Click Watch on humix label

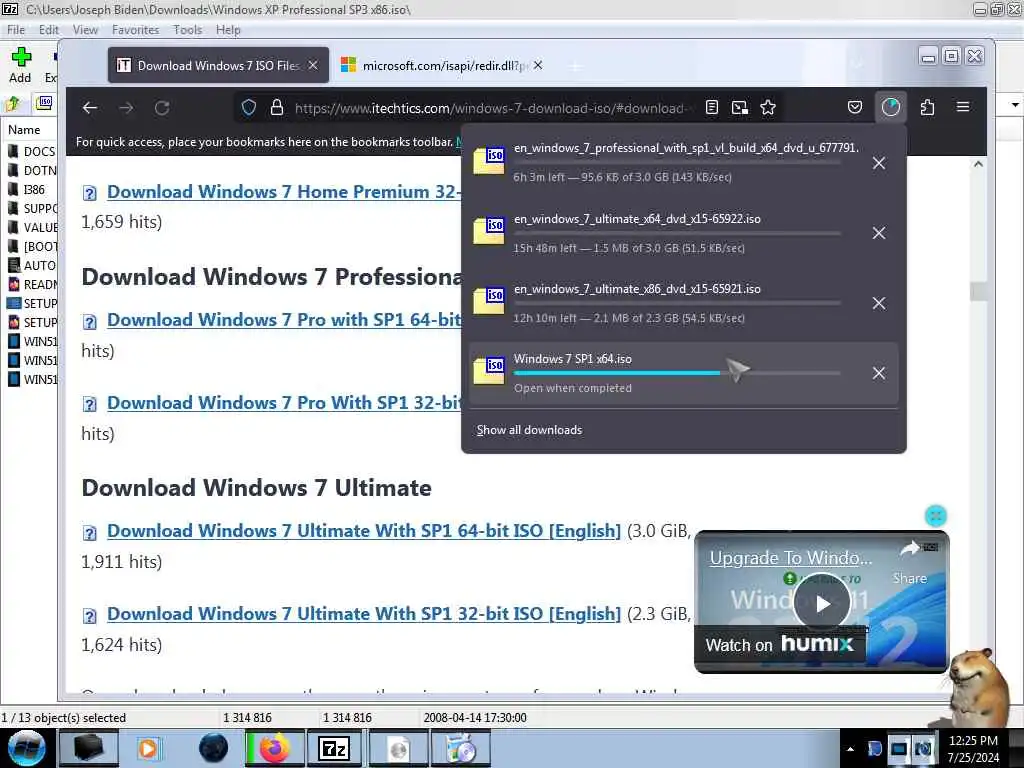[x=779, y=645]
